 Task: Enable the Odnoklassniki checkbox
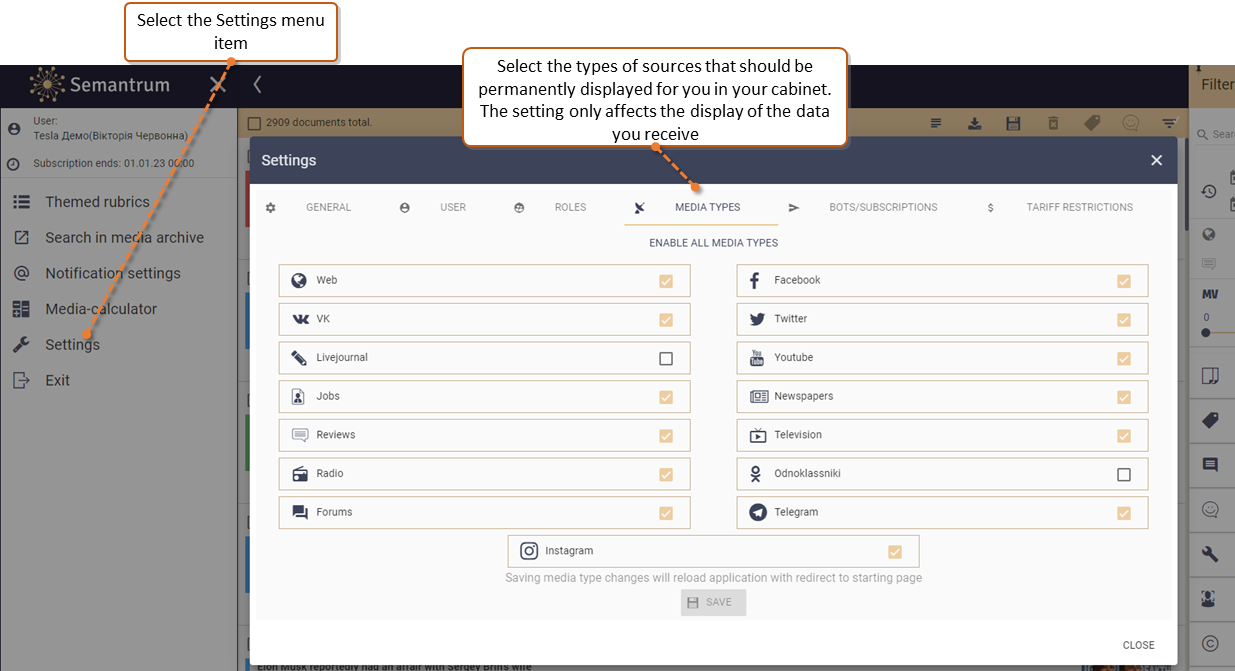(x=1124, y=474)
